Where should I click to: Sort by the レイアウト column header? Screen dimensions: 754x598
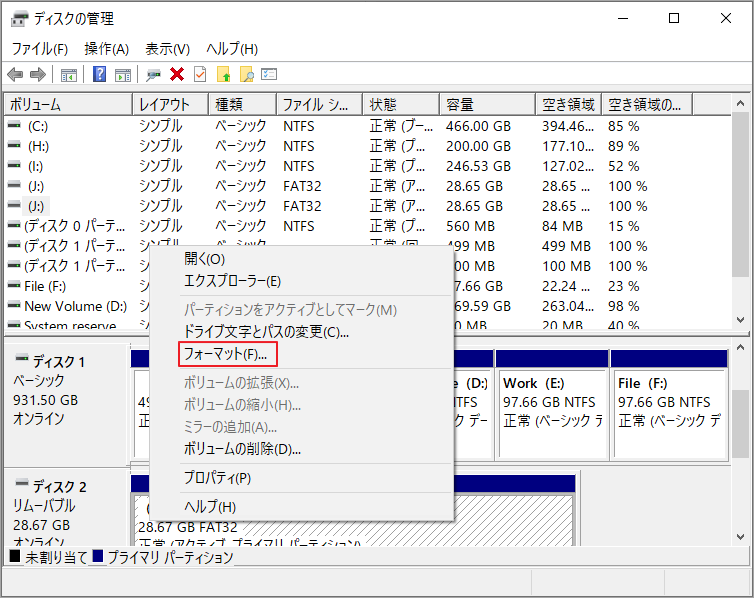pyautogui.click(x=171, y=104)
